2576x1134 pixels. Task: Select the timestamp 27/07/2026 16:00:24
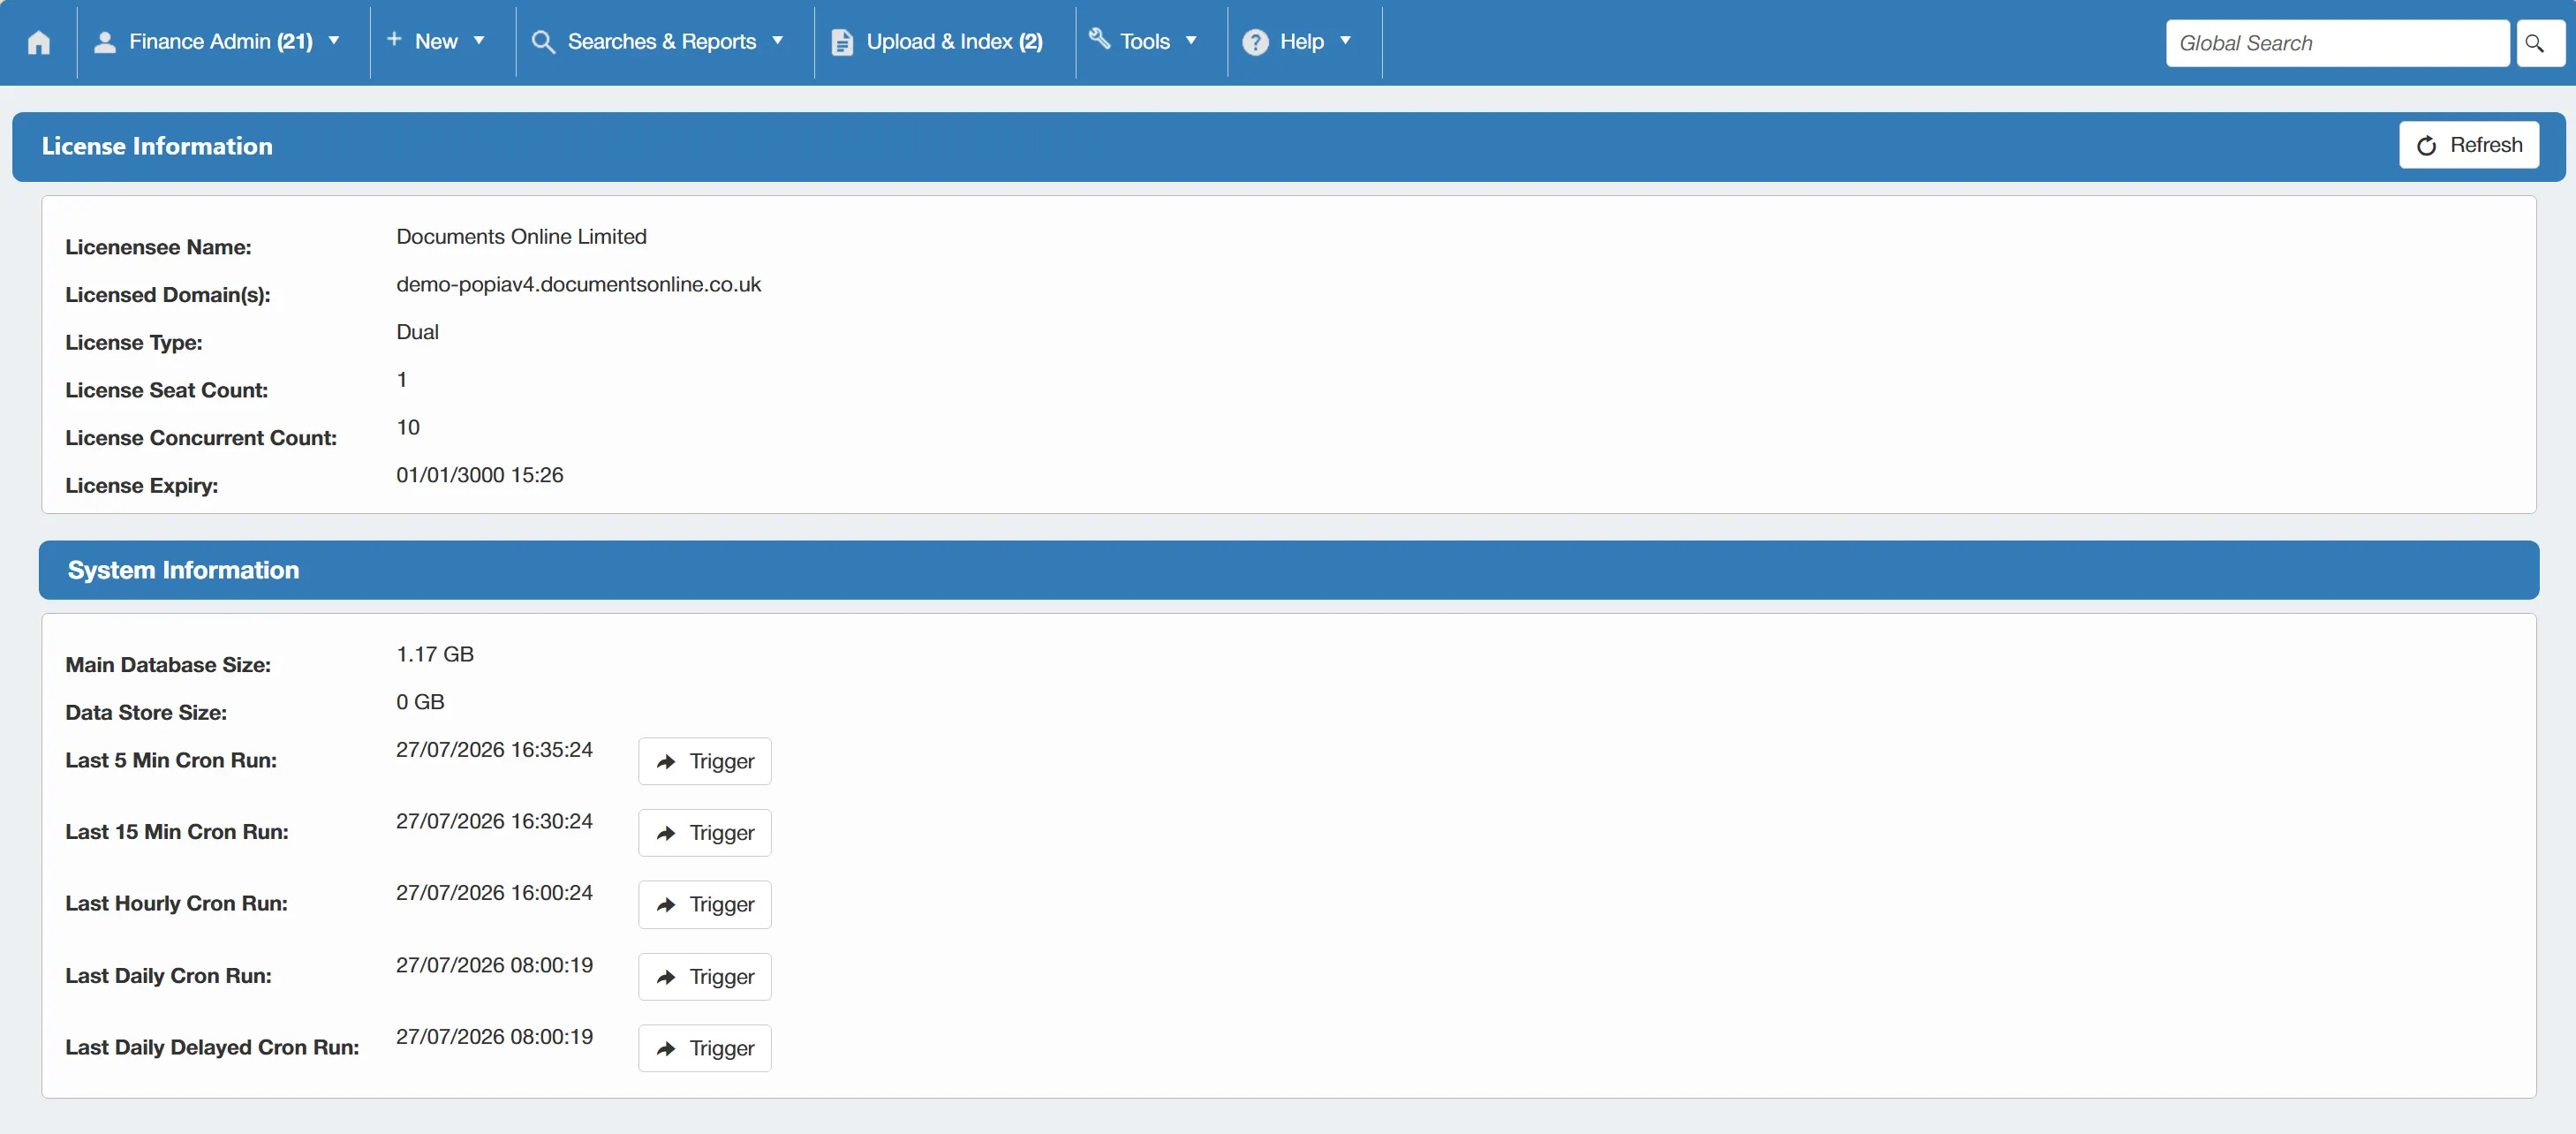click(x=495, y=893)
